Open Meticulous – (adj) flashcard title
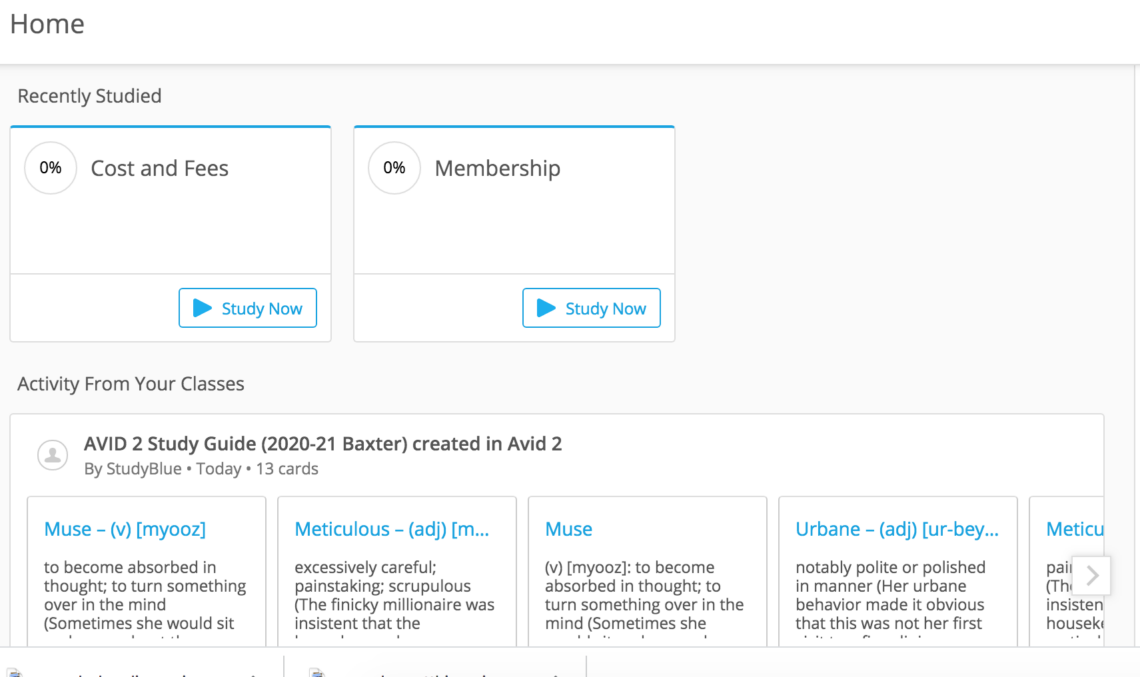1140x677 pixels. tap(392, 529)
